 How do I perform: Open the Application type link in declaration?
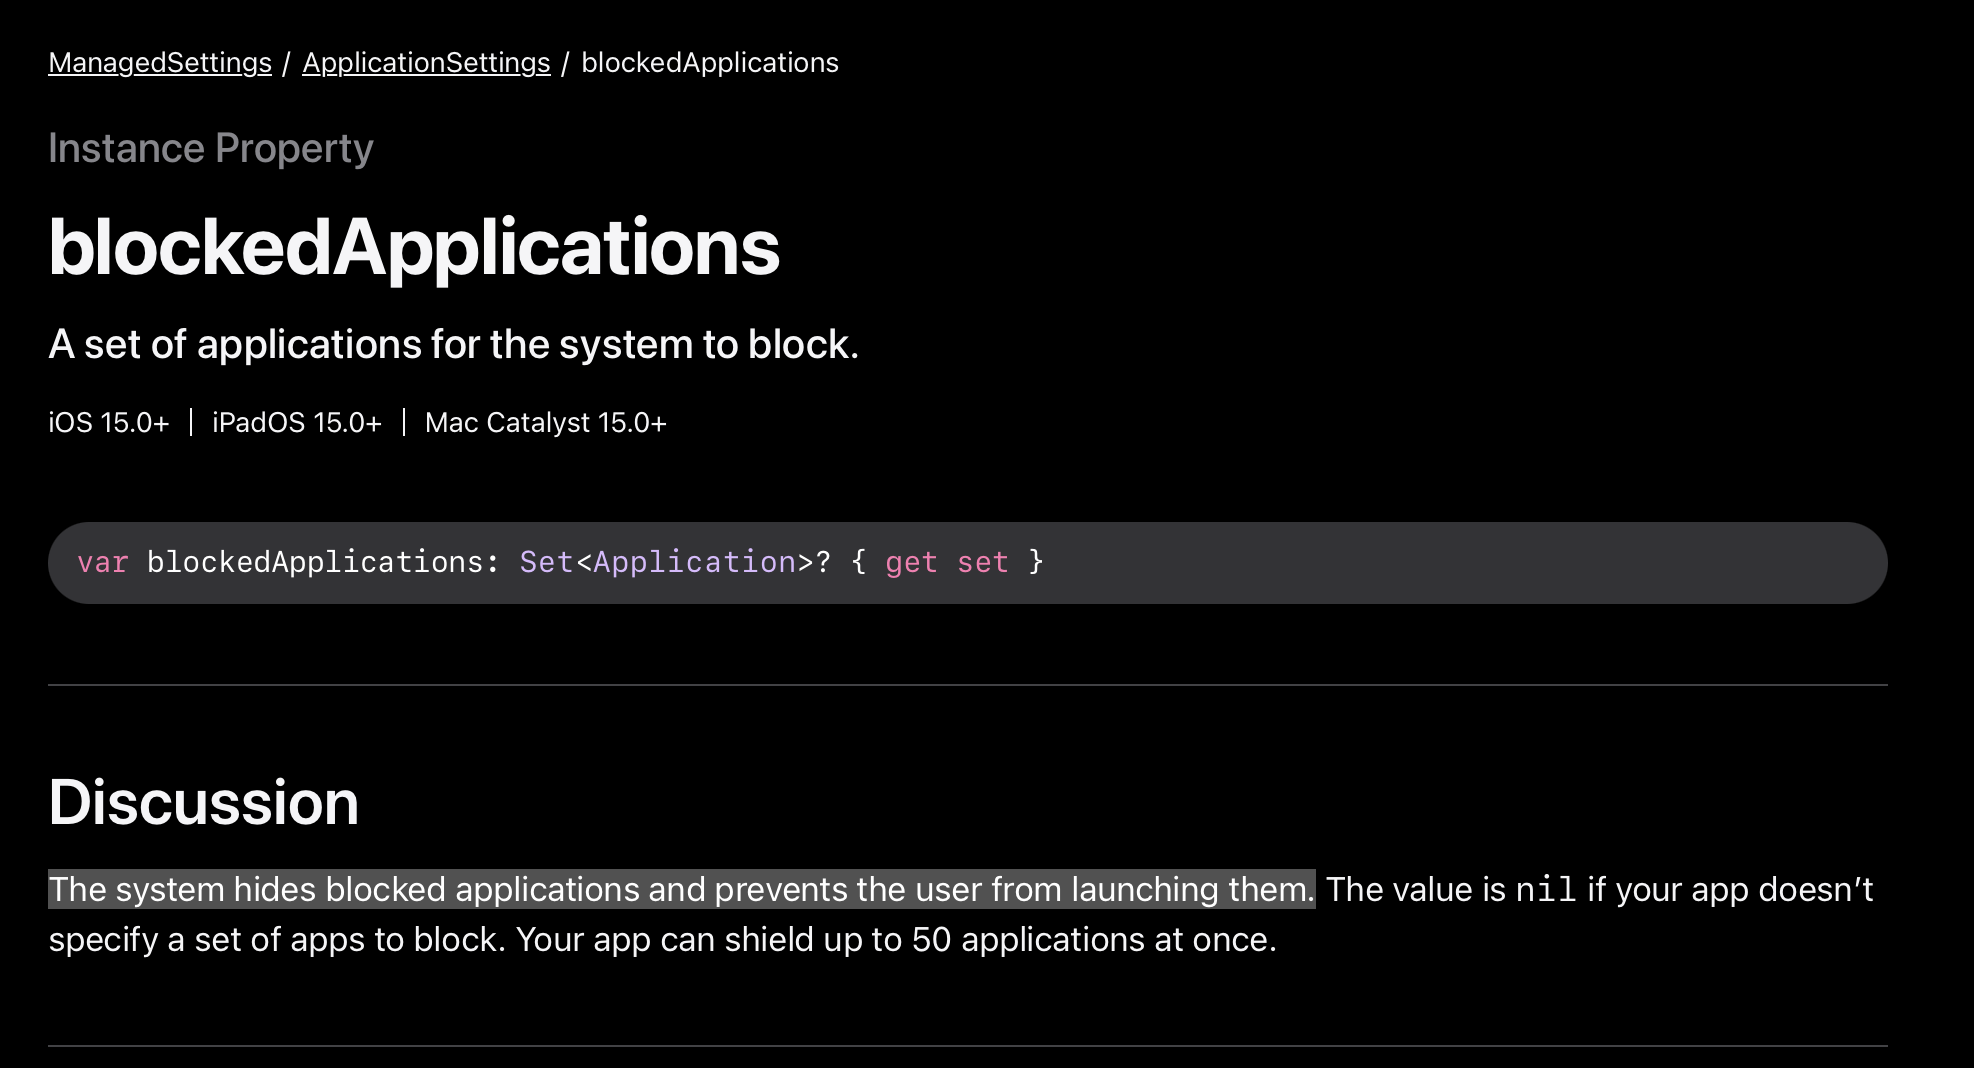pos(694,563)
